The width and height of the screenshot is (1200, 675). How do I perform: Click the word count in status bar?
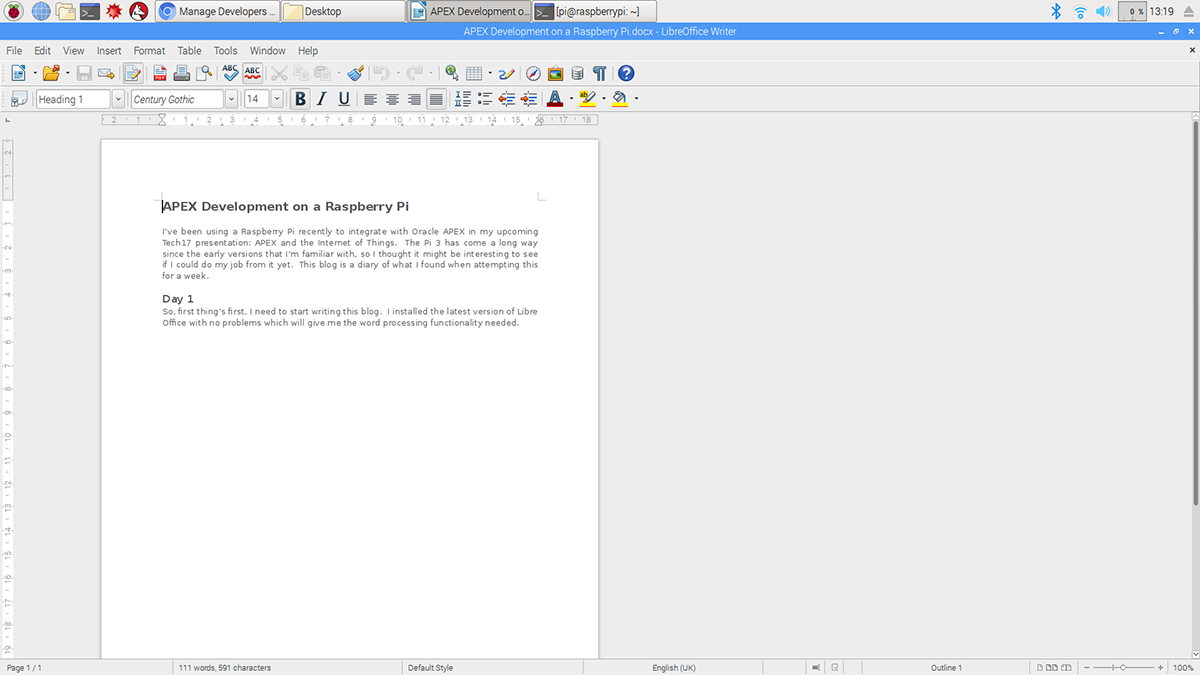[225, 667]
